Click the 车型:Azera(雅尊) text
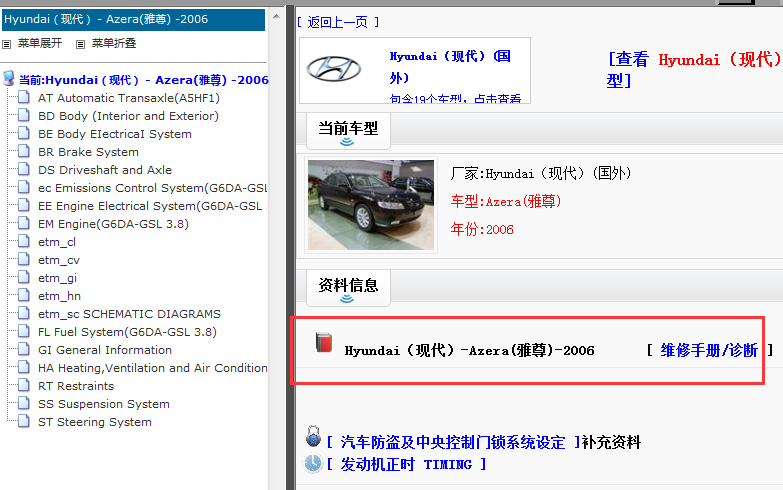This screenshot has height=490, width=783. 506,201
